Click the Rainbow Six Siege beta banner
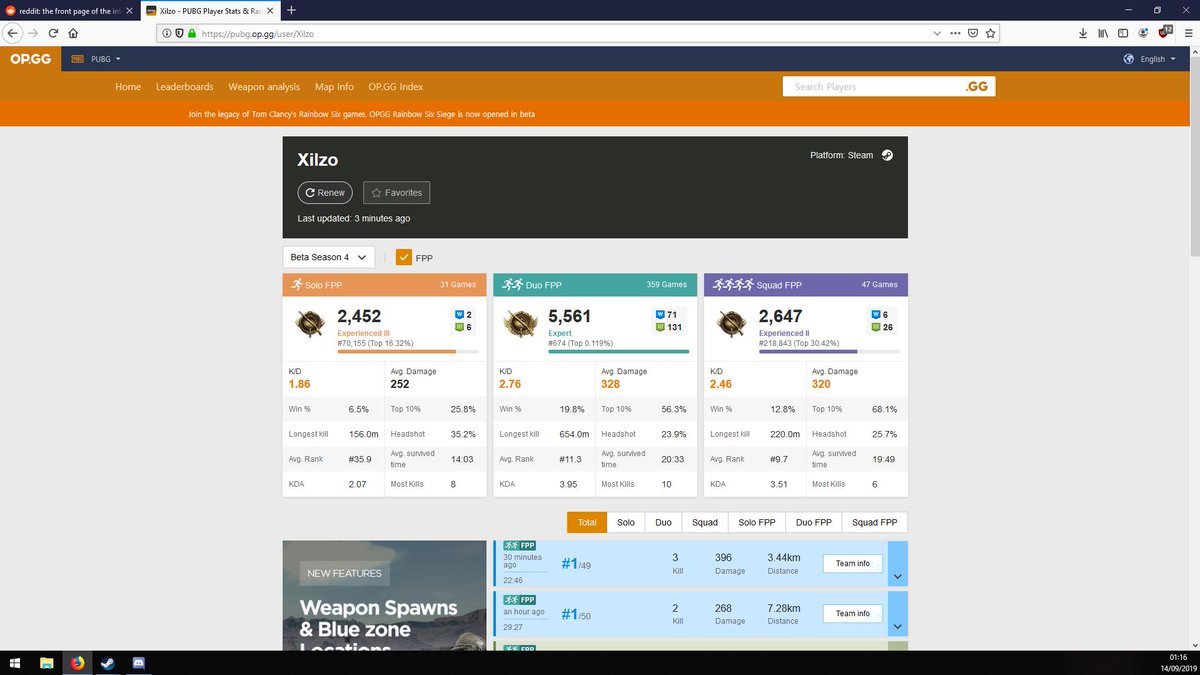 tap(362, 114)
